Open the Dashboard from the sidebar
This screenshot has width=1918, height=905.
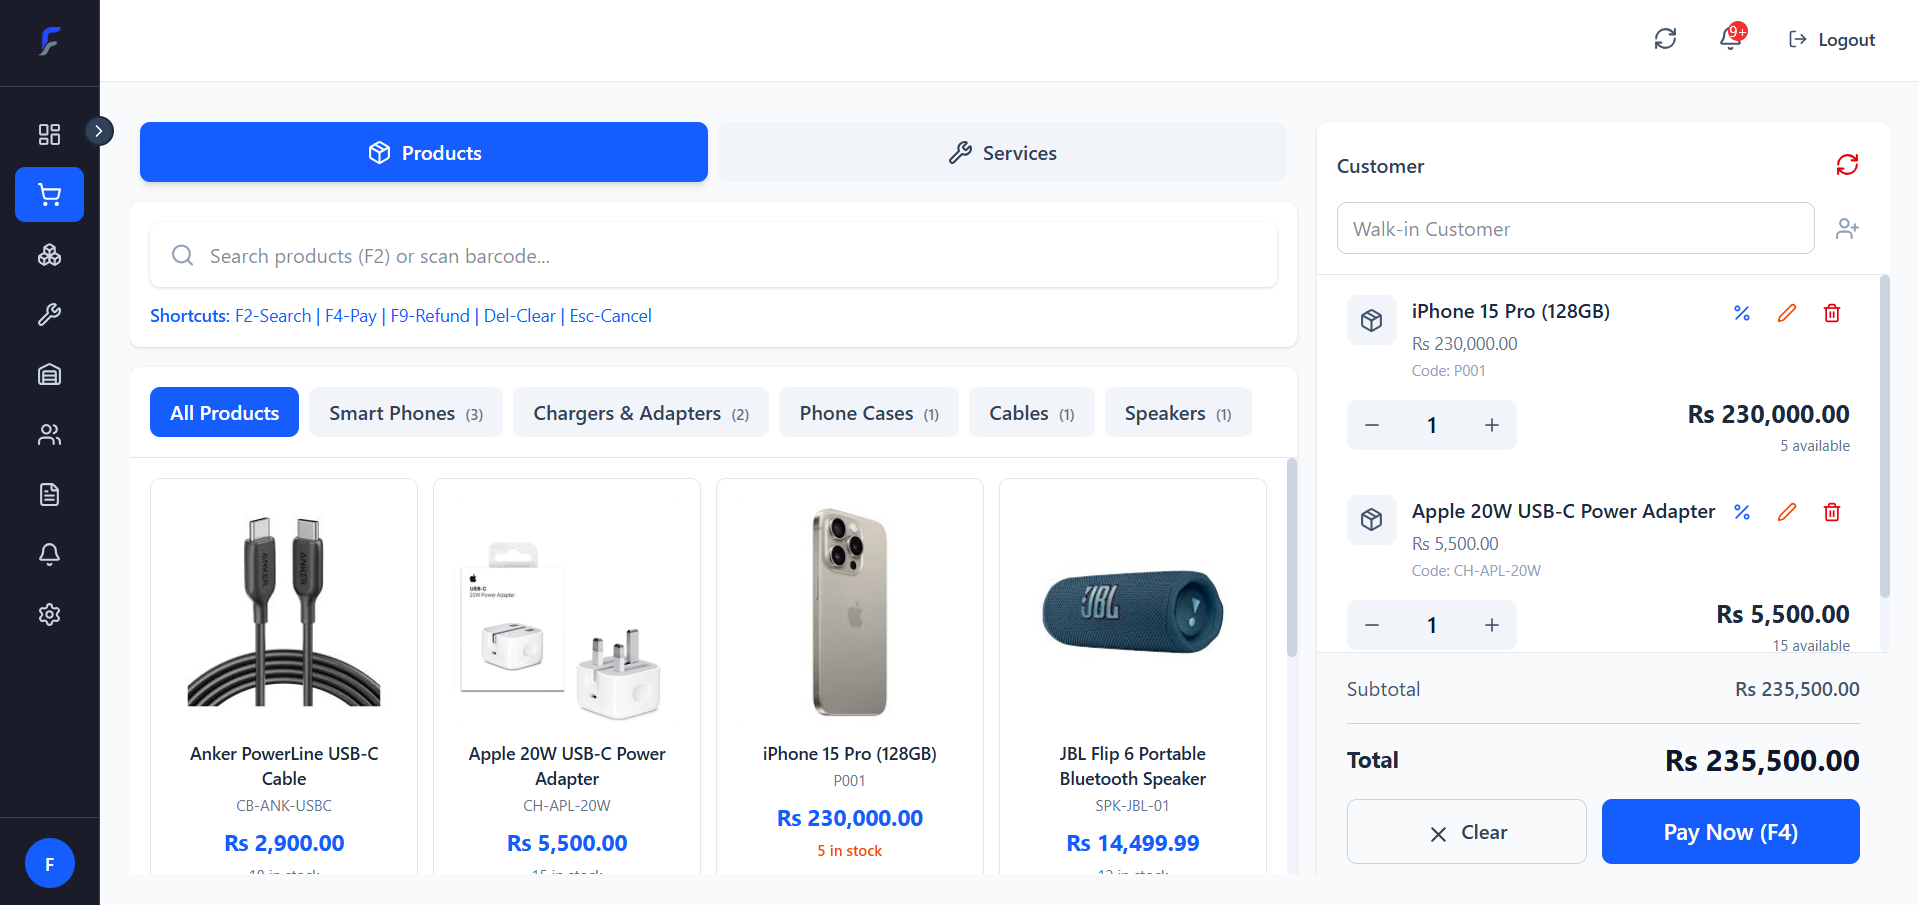click(x=49, y=133)
